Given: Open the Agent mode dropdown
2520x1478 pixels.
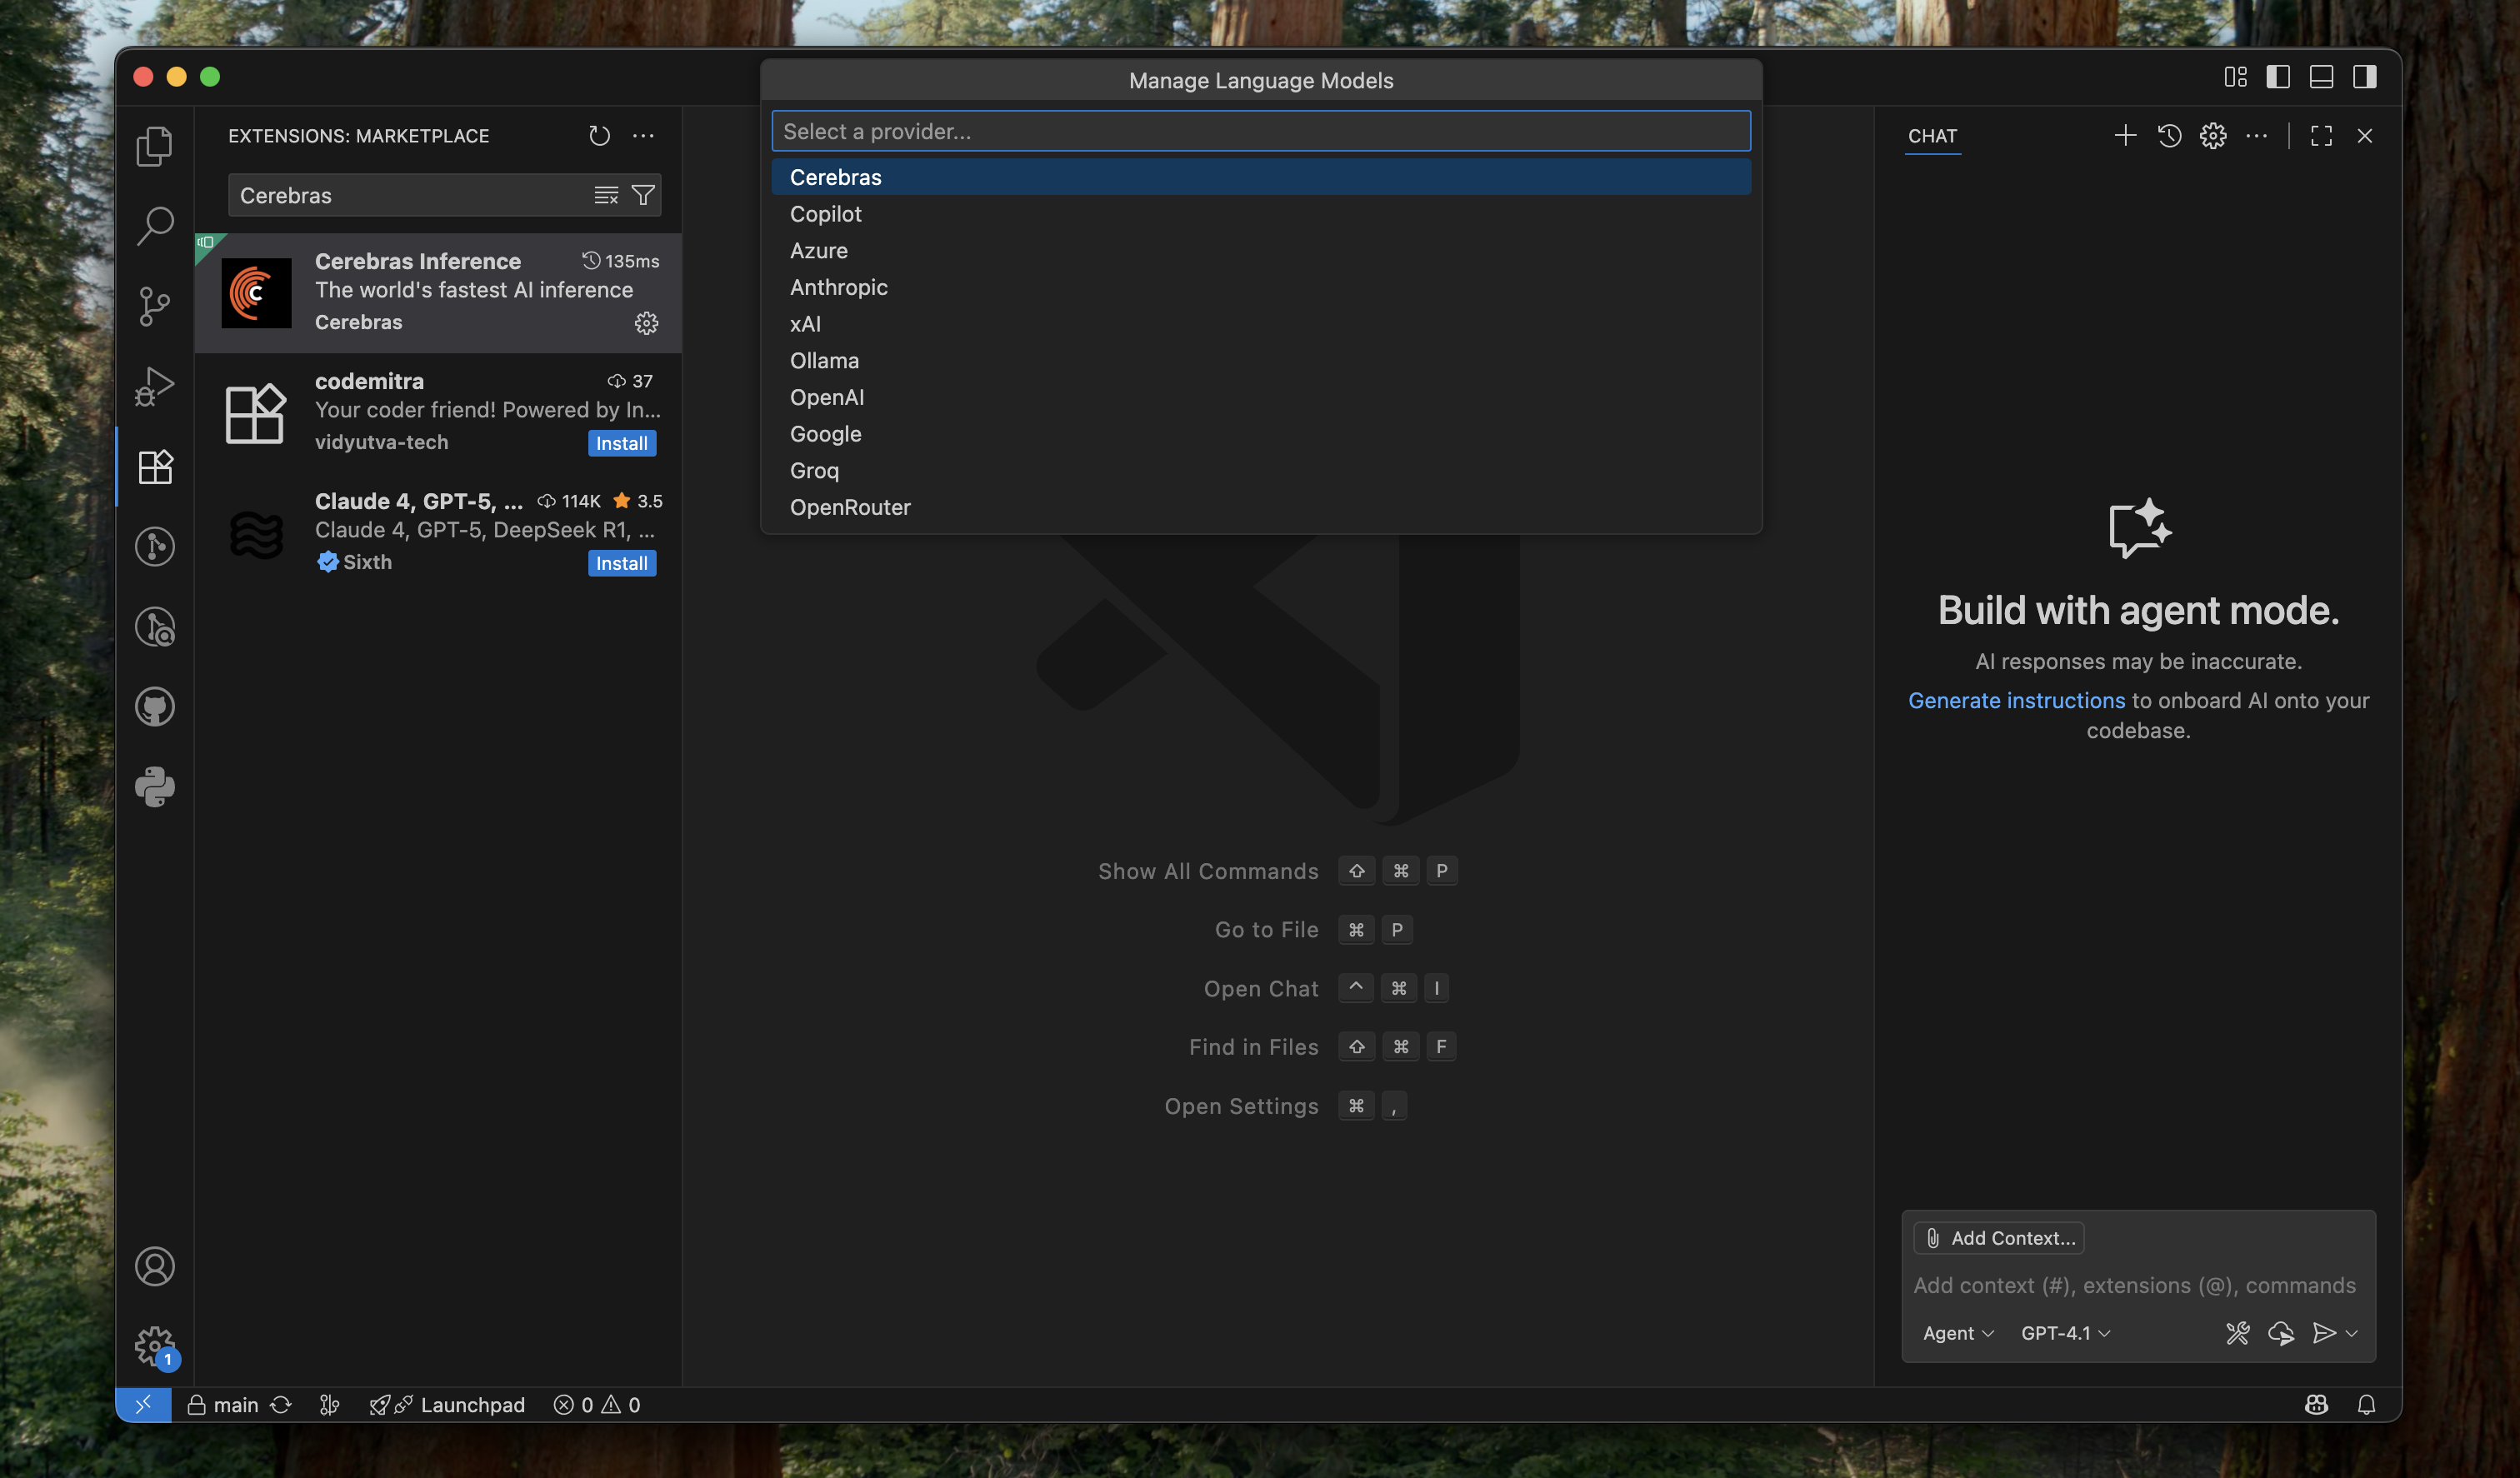Looking at the screenshot, I should [x=1957, y=1333].
